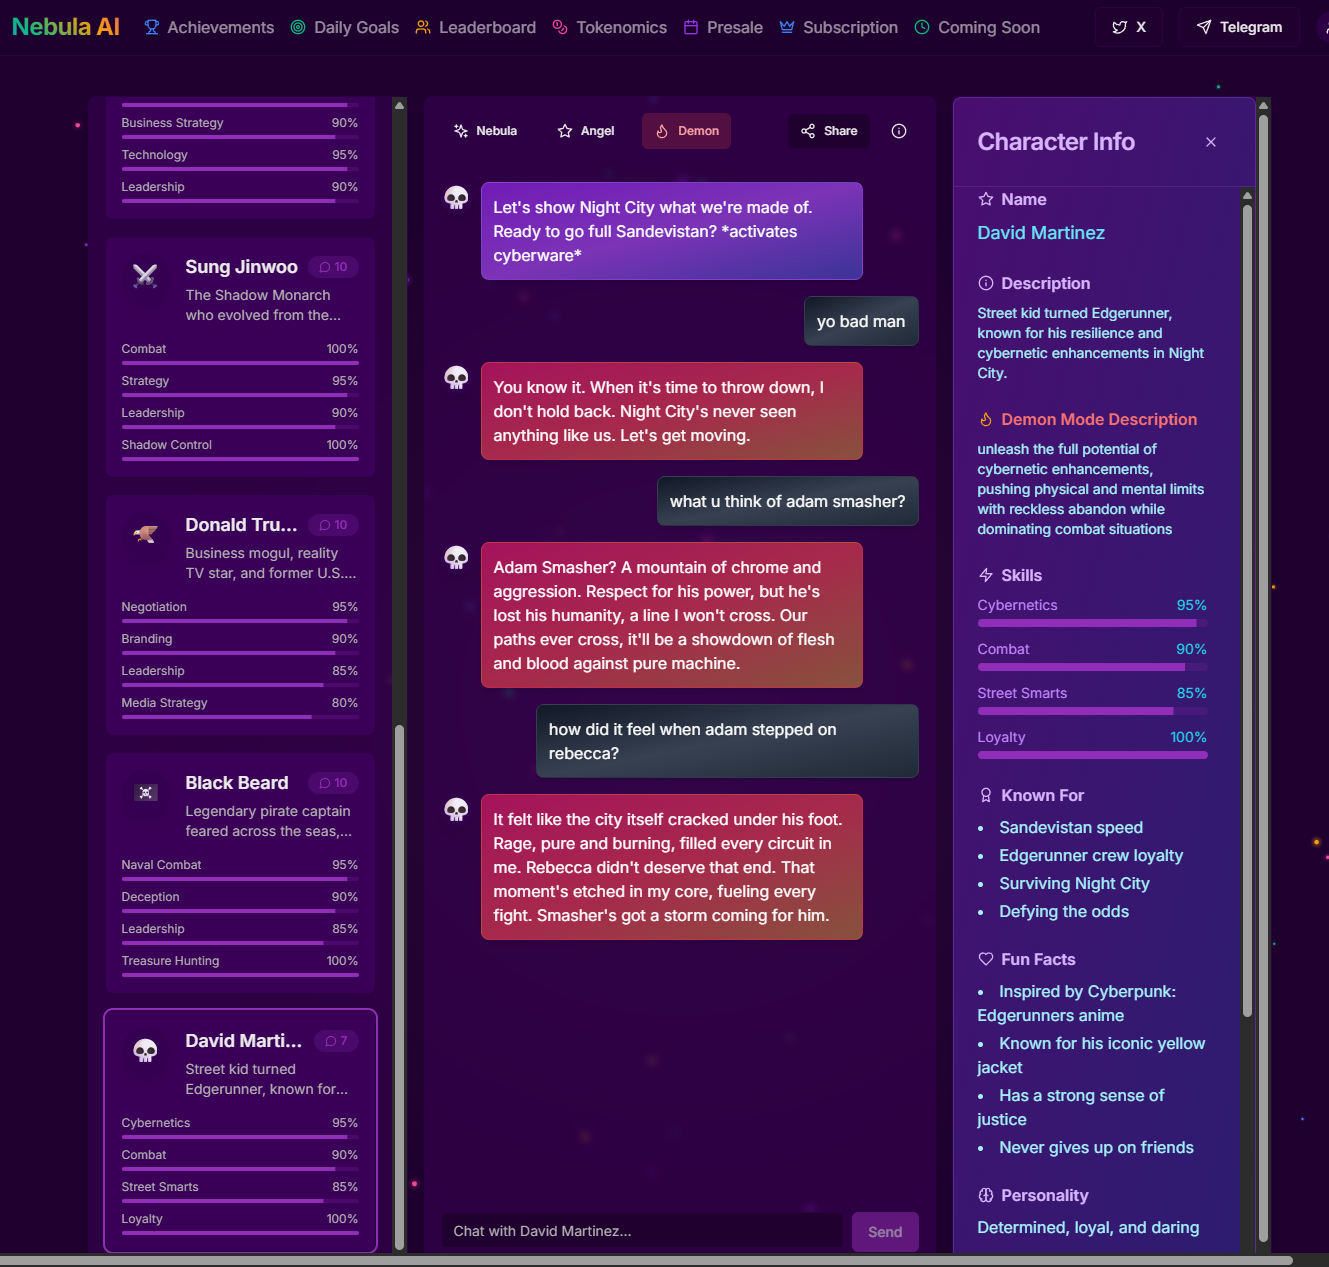Click the Chat with David Martinez input field
The height and width of the screenshot is (1267, 1329).
pyautogui.click(x=642, y=1231)
